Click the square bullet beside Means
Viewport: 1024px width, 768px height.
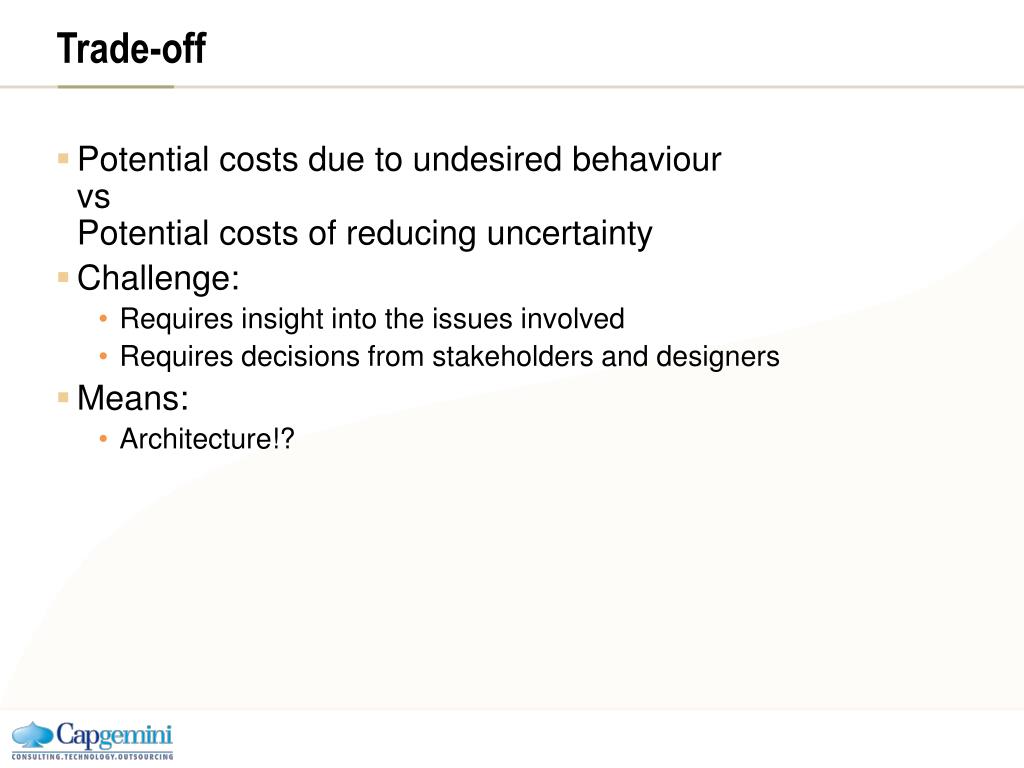click(x=63, y=397)
